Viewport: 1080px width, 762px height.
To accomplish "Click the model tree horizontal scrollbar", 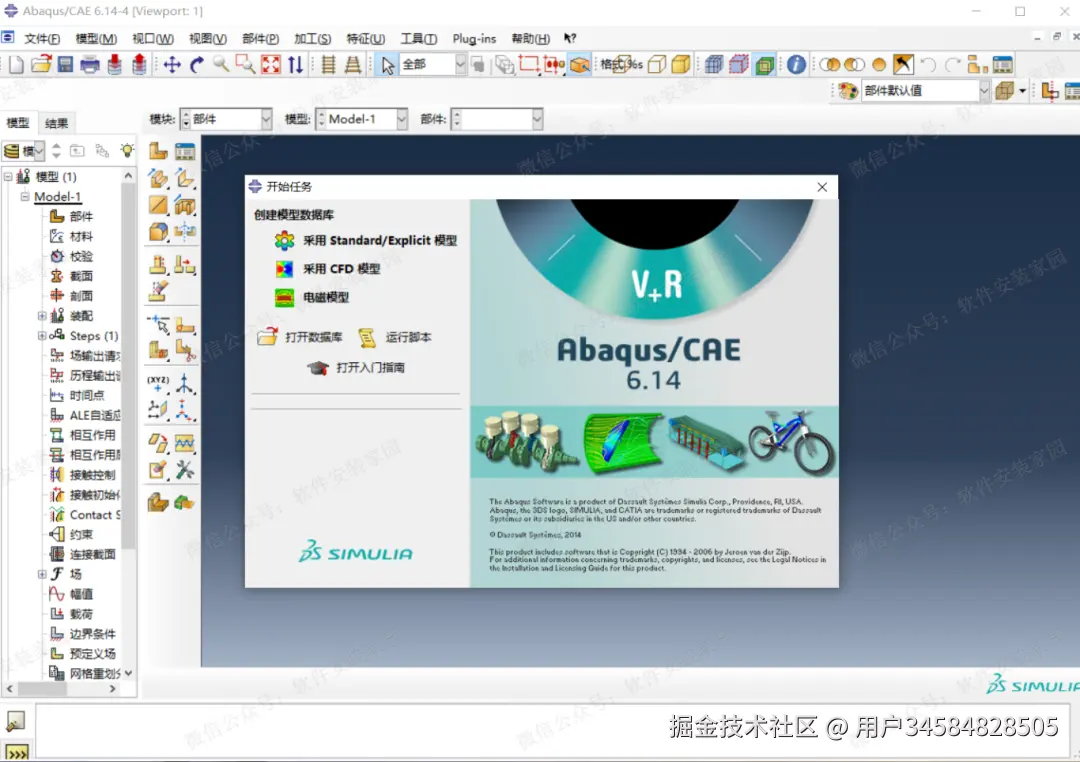I will tap(61, 688).
